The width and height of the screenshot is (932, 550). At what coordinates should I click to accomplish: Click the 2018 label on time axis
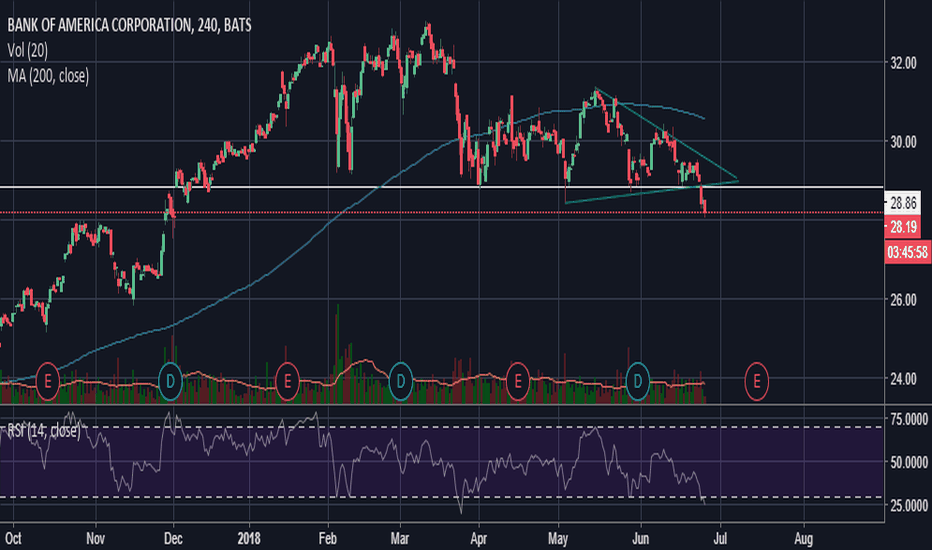(249, 539)
